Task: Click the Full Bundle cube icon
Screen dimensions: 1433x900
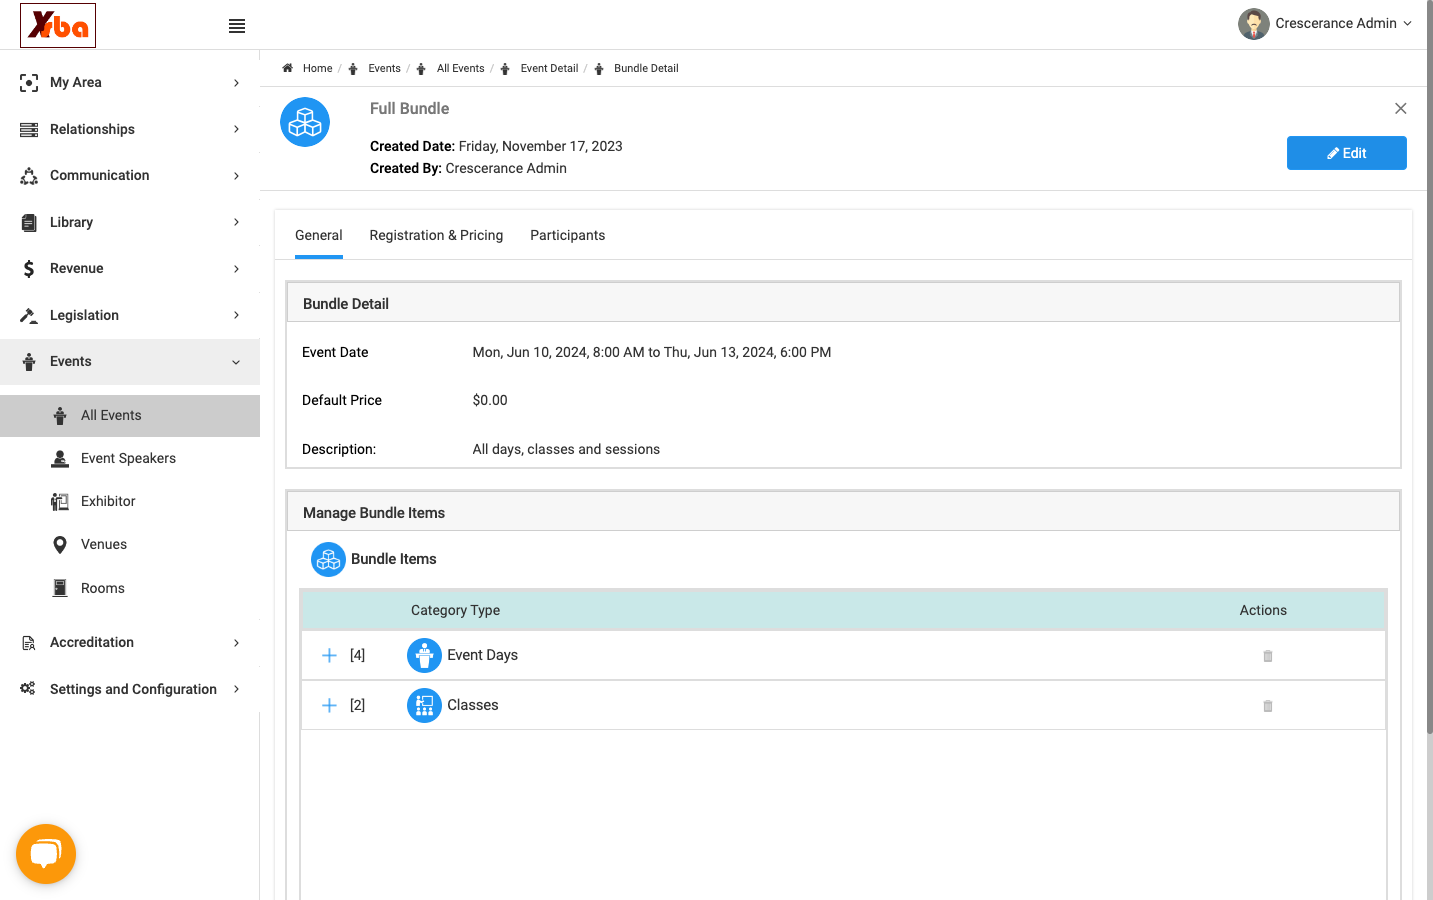Action: 305,122
